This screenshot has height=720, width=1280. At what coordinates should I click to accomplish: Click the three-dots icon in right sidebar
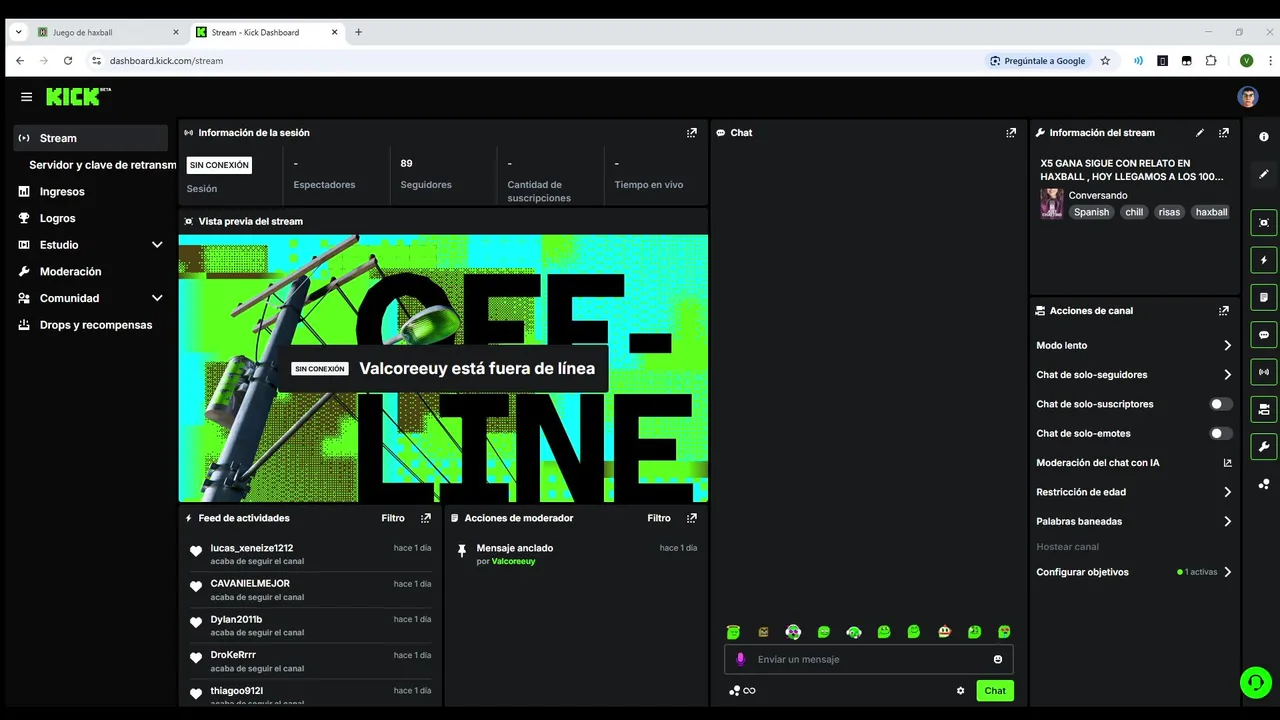1264,484
